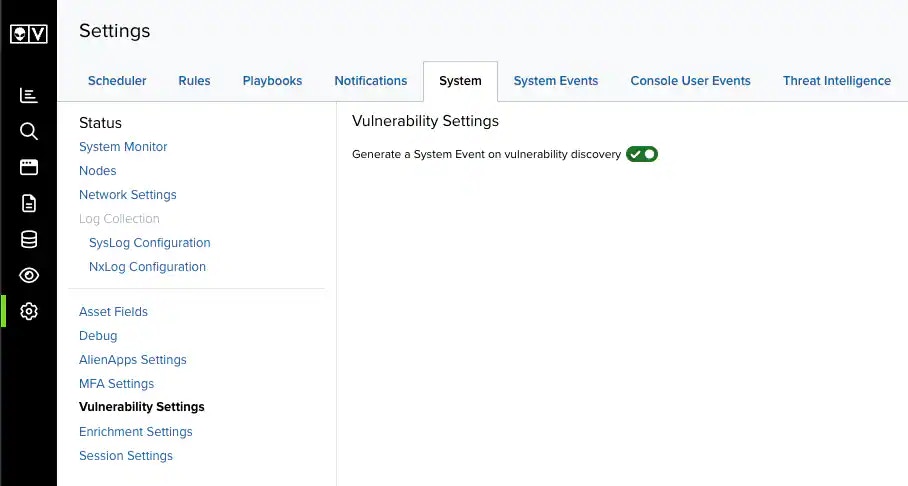Screen dimensions: 908x486
Task: Open the System Monitor link
Action: click(123, 147)
